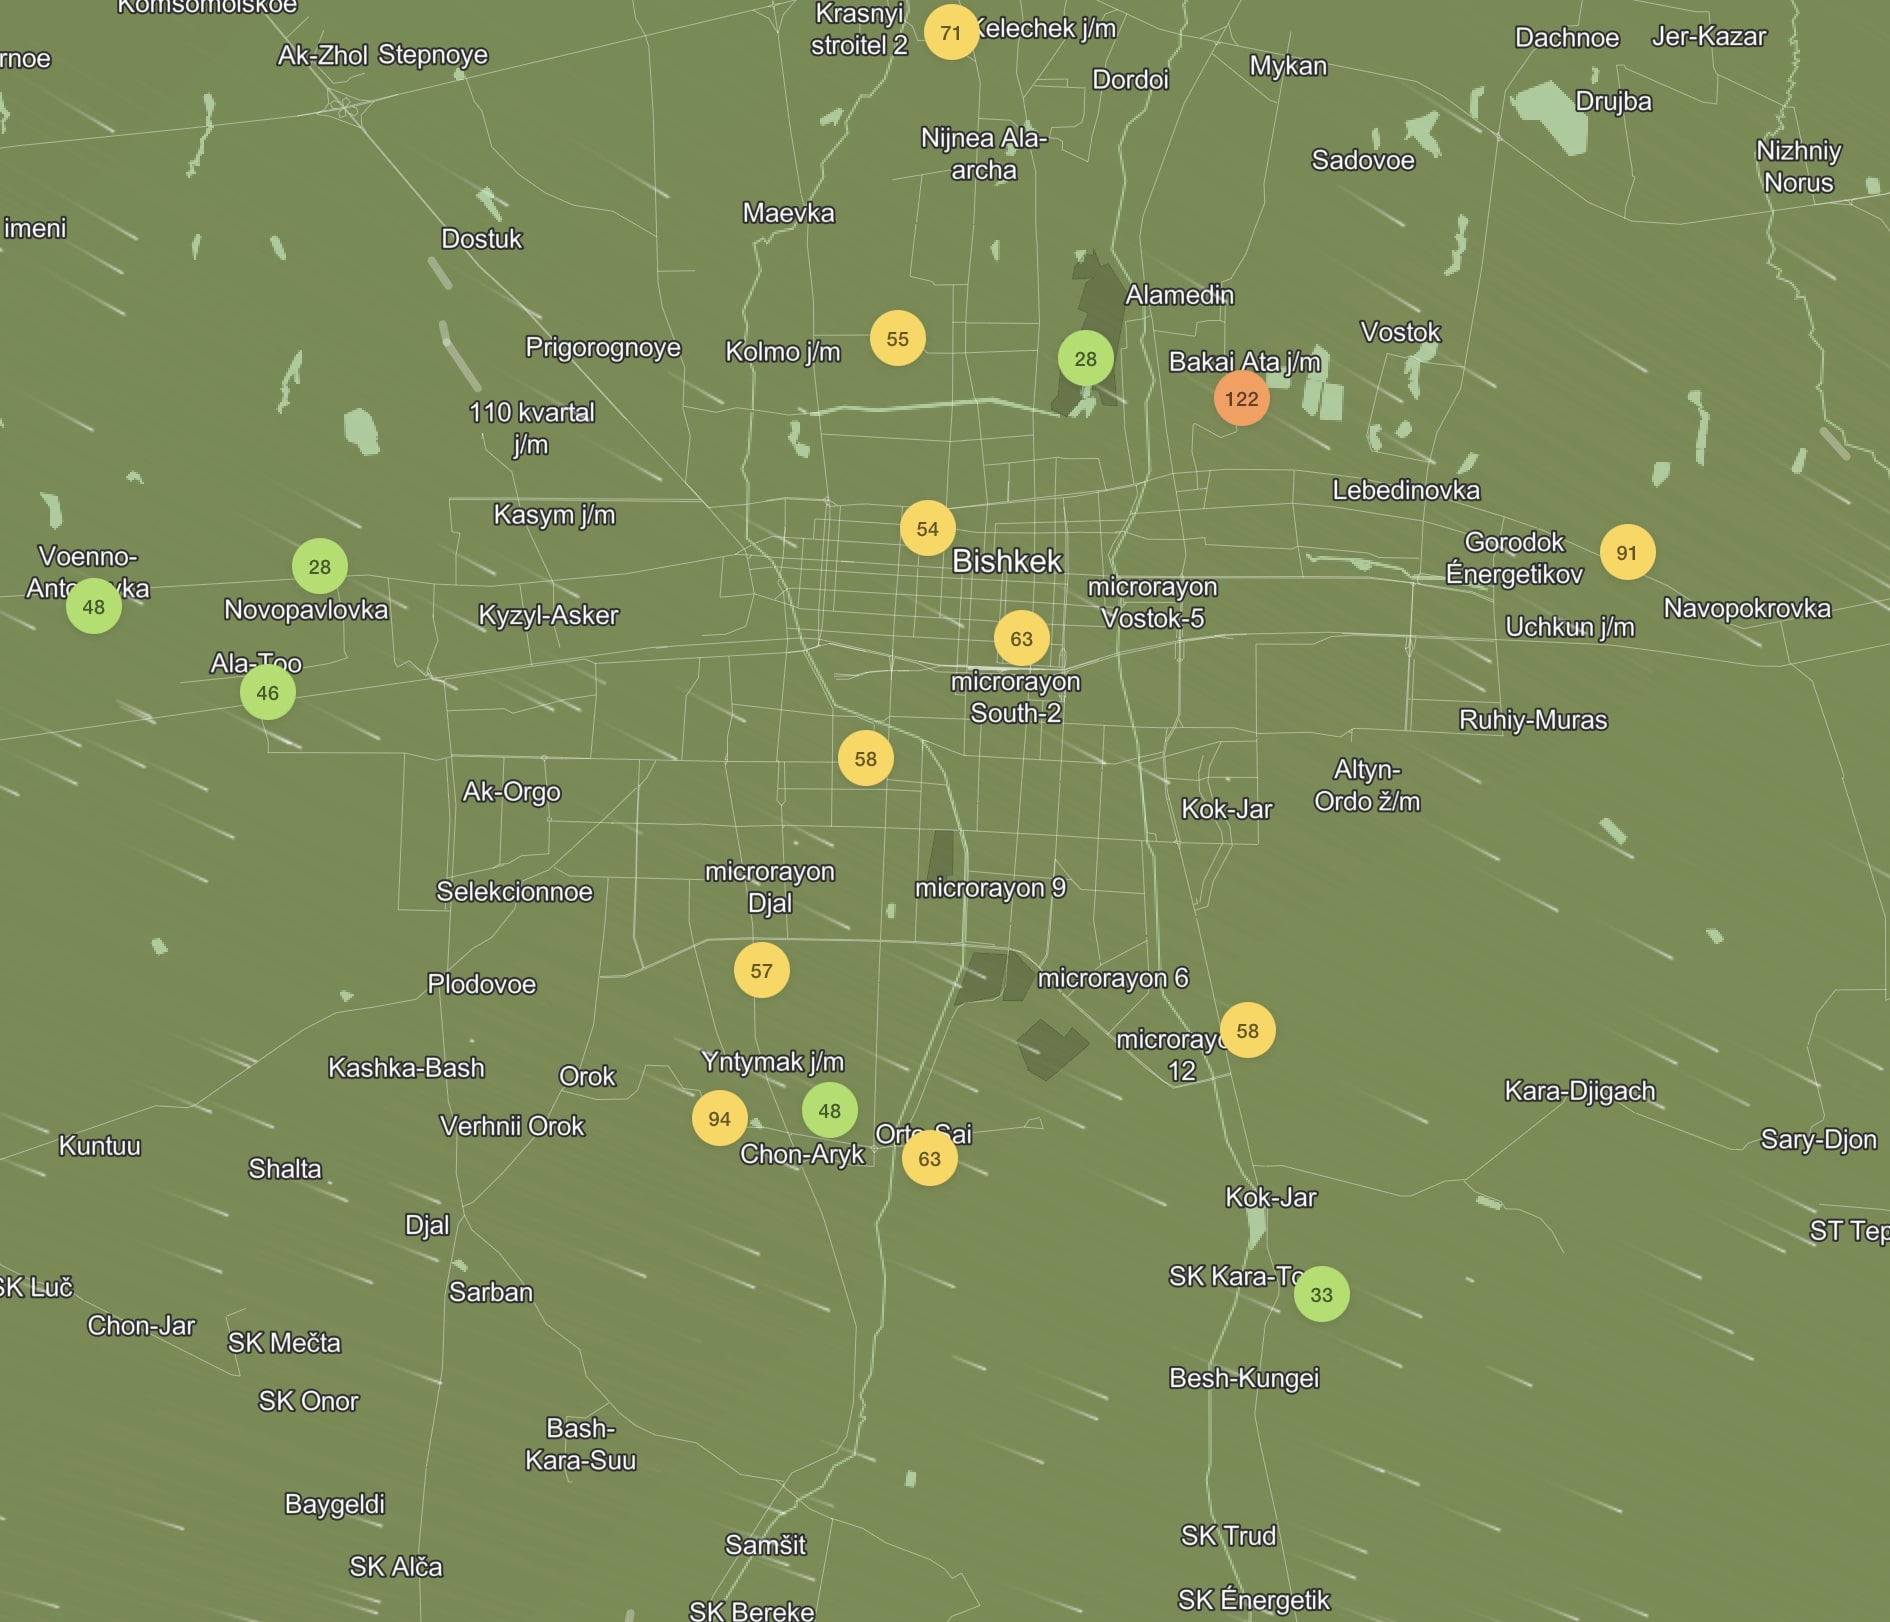Select the 54 marker above Bishkek label
Image resolution: width=1890 pixels, height=1622 pixels.
tap(927, 529)
